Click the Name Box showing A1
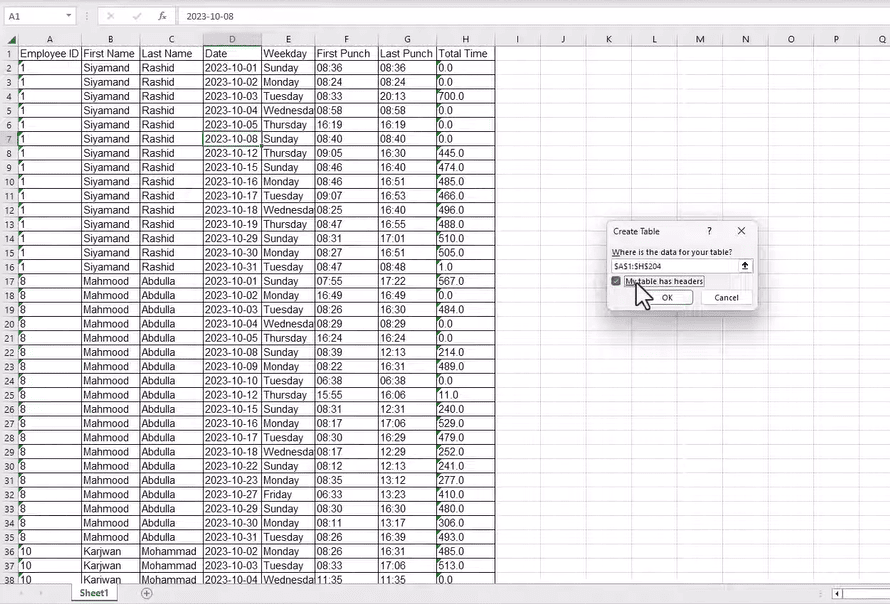The height and width of the screenshot is (604, 890). pyautogui.click(x=32, y=17)
